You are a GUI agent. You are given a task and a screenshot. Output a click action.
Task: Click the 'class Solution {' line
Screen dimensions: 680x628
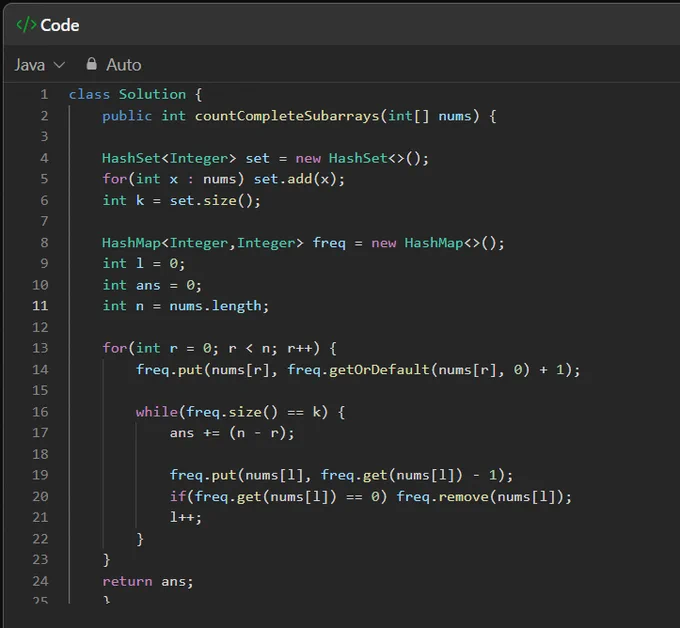[x=135, y=94]
